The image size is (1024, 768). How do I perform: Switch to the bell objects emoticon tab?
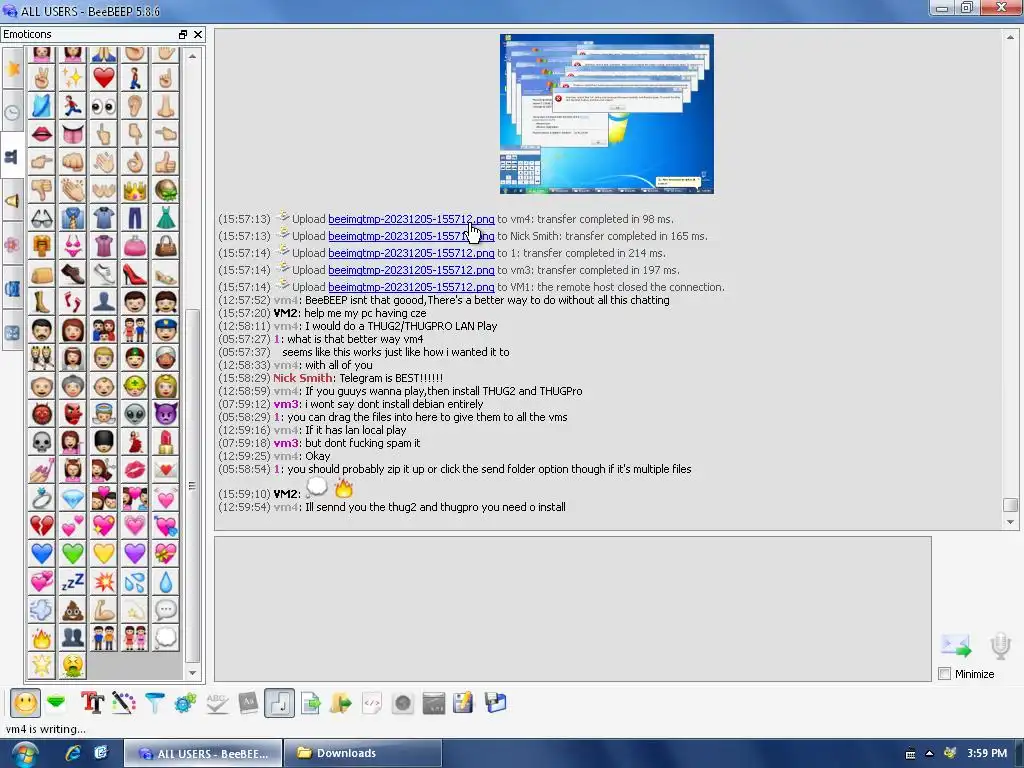coord(12,201)
